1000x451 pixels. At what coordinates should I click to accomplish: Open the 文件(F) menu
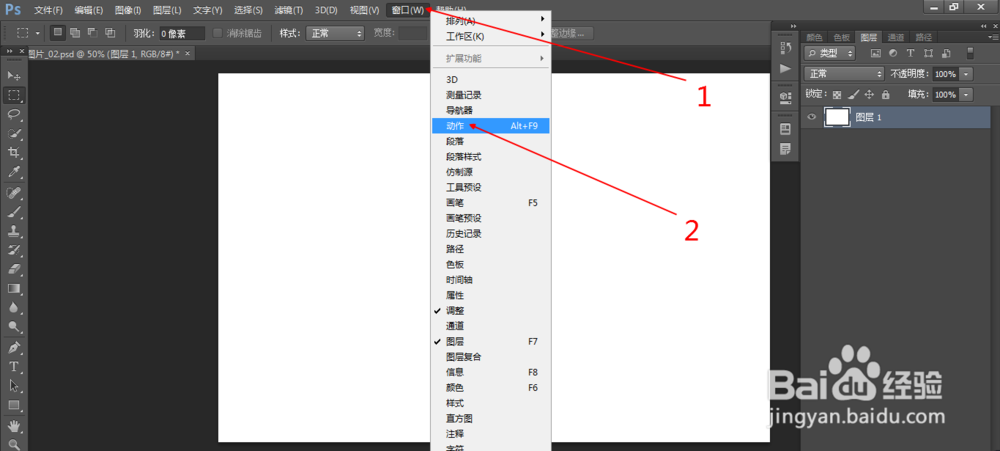click(48, 10)
